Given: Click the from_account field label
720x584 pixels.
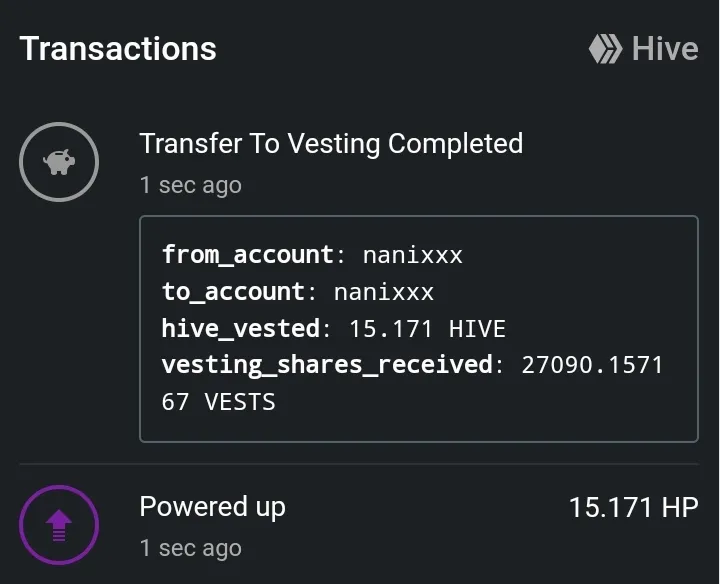Looking at the screenshot, I should [248, 255].
